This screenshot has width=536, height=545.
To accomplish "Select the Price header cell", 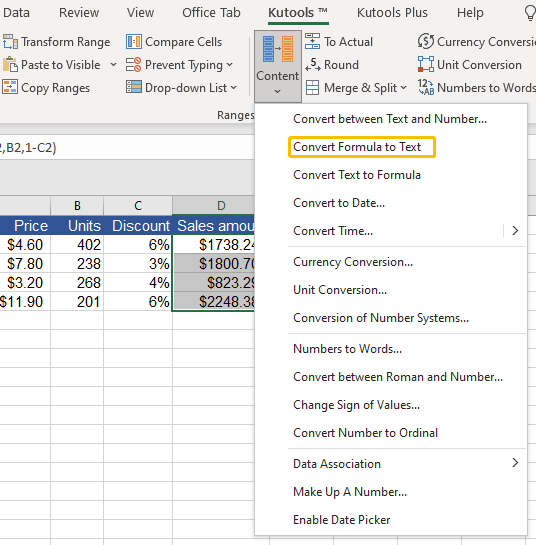I will pyautogui.click(x=25, y=226).
